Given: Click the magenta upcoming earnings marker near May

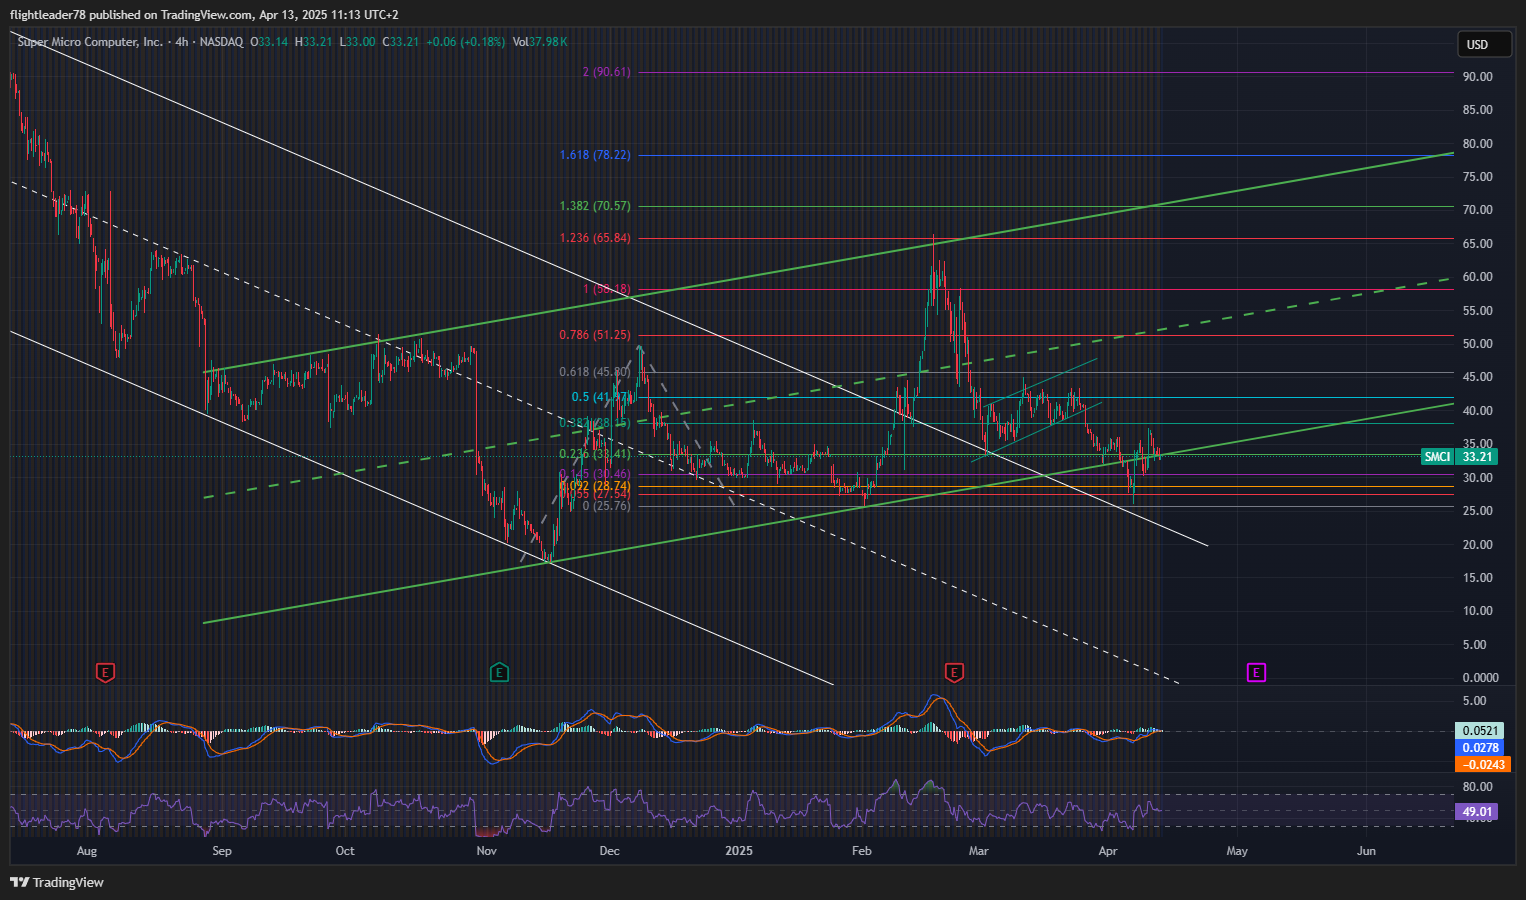Looking at the screenshot, I should [x=1256, y=673].
